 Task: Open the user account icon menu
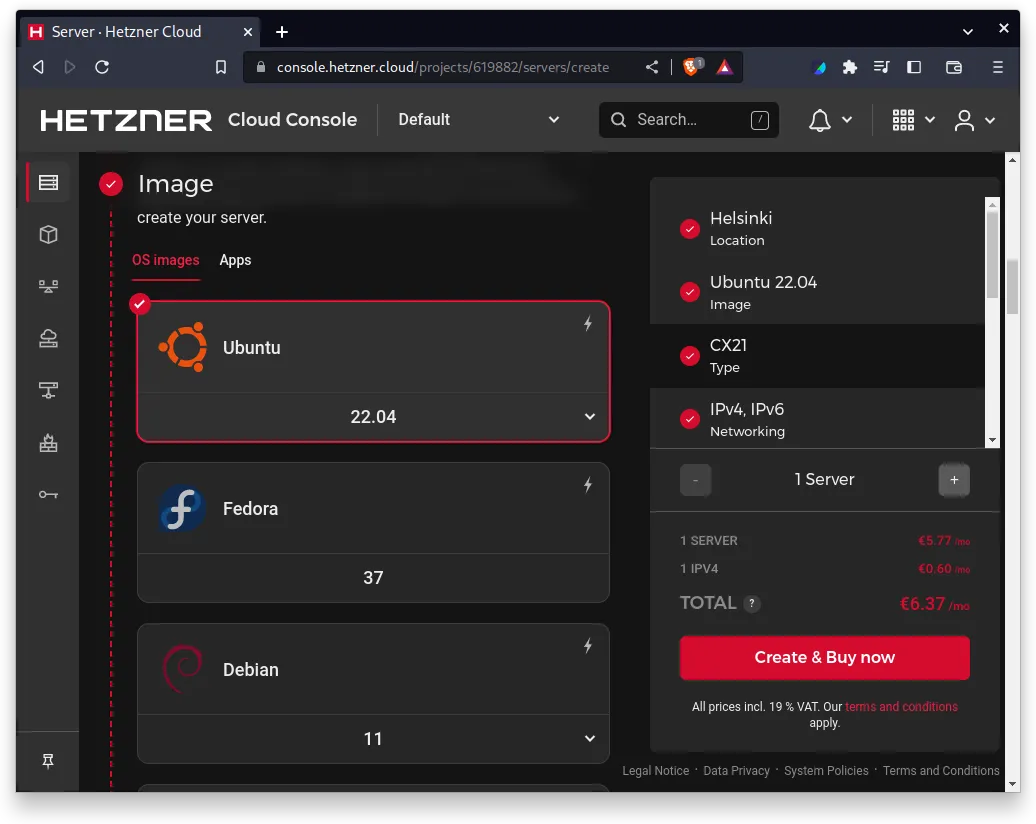(x=964, y=120)
